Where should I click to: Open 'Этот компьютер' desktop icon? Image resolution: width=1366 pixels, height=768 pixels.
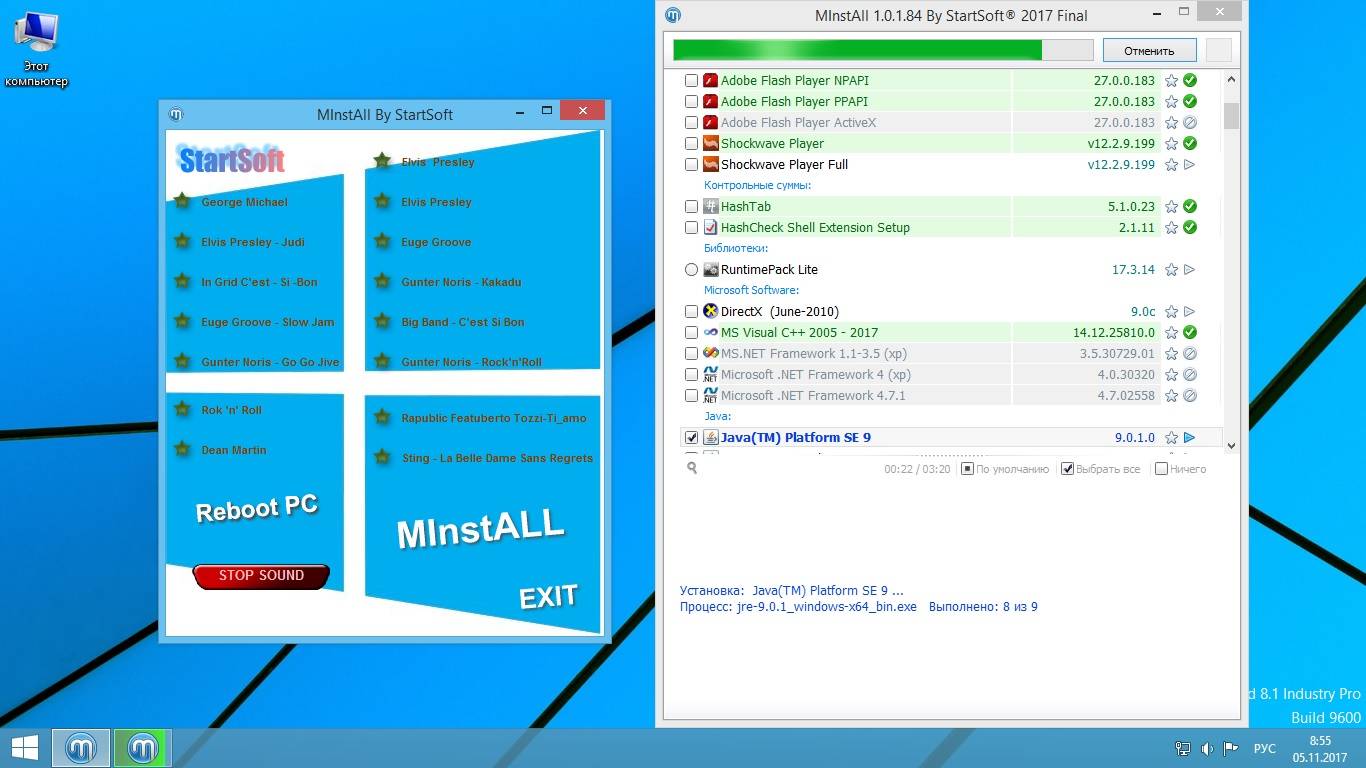[x=36, y=48]
